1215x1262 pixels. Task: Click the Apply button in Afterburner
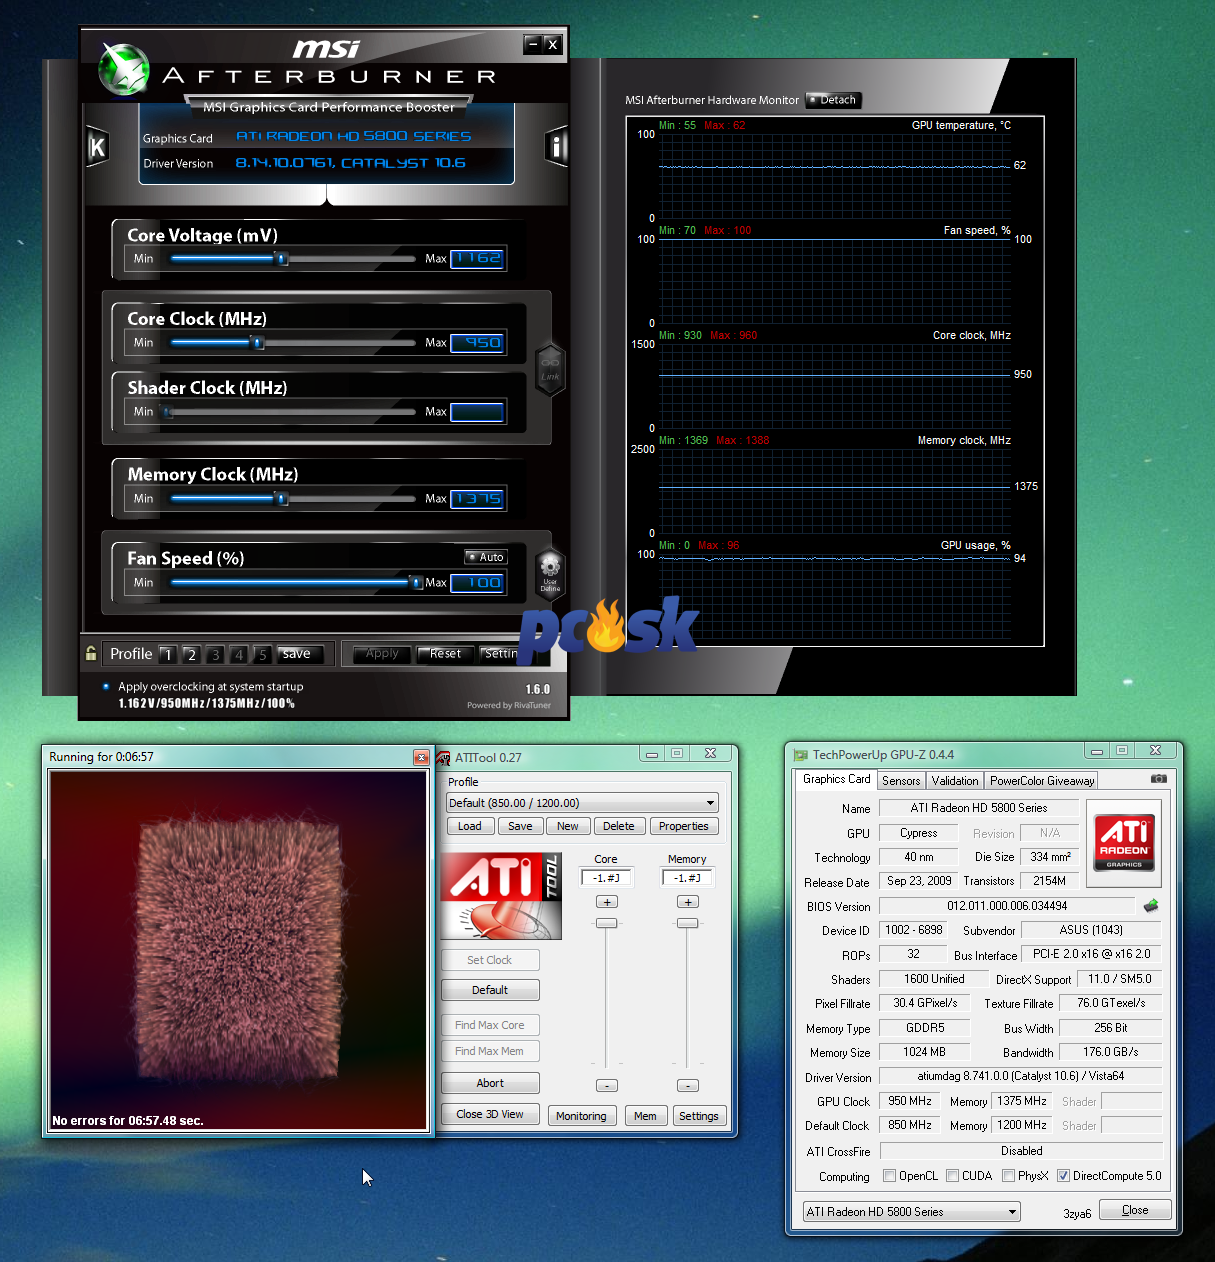tap(382, 654)
